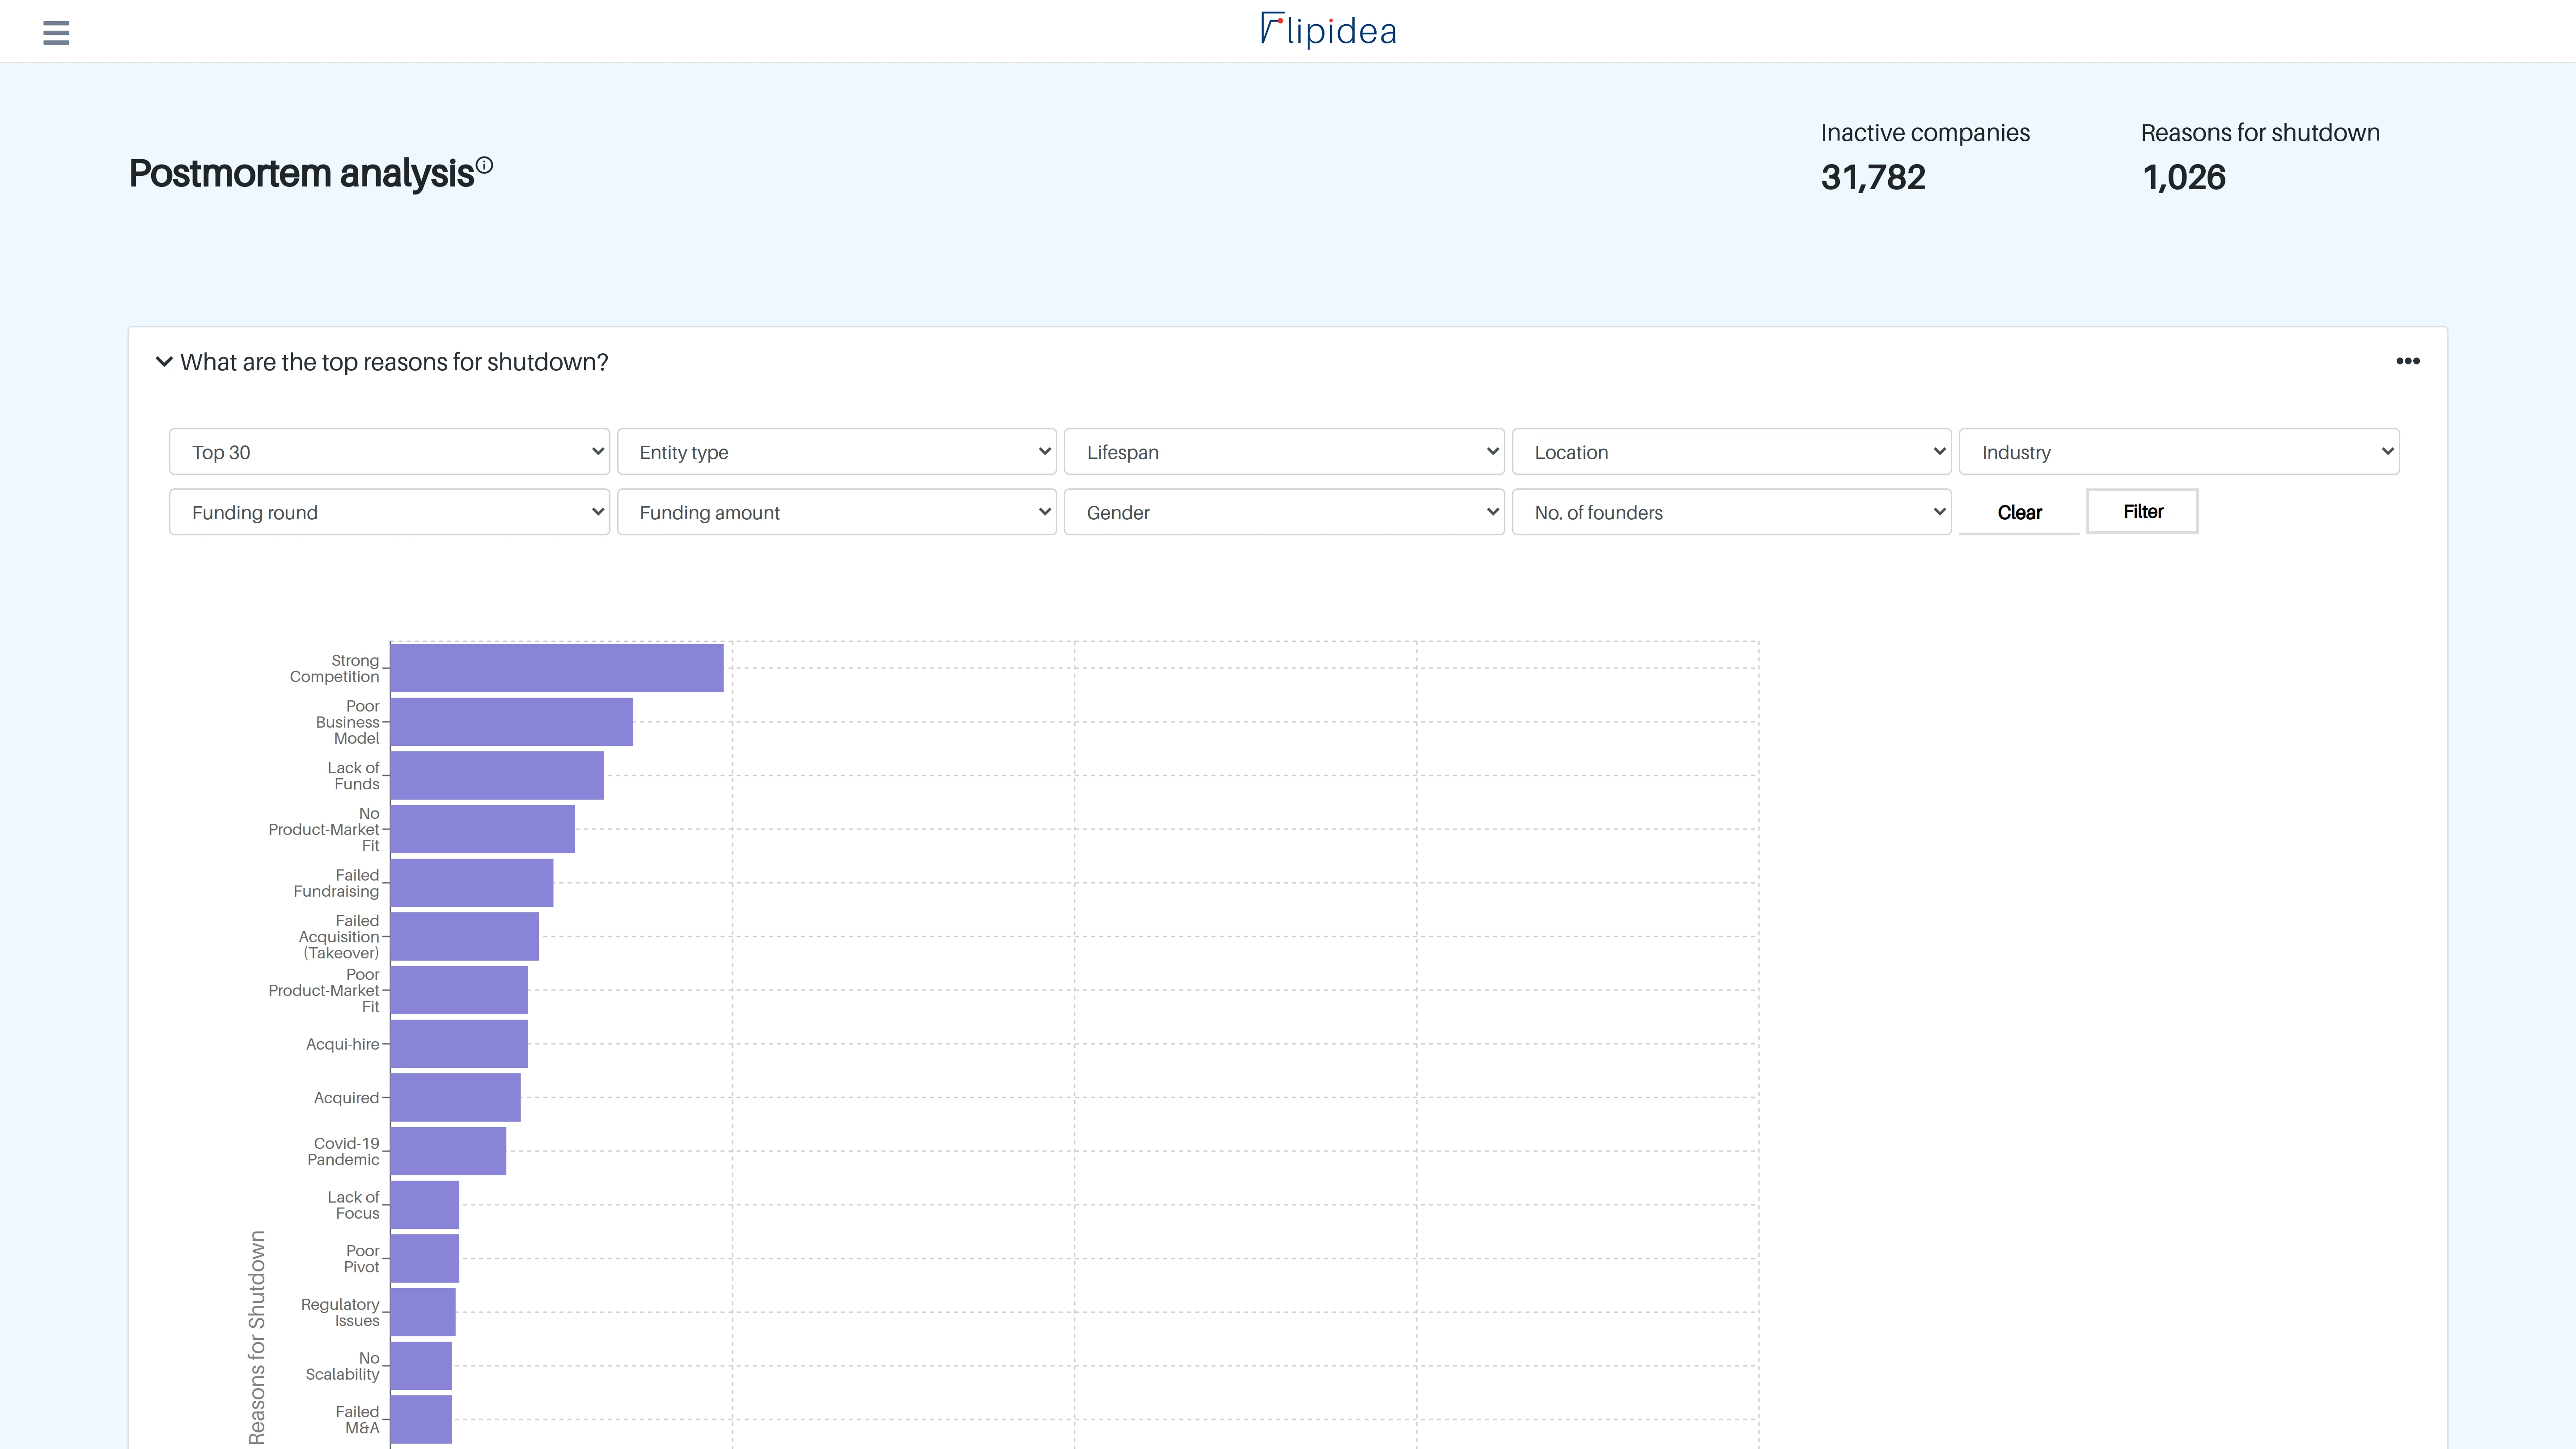Open the Gender dropdown
This screenshot has width=2576, height=1449.
coord(1284,512)
